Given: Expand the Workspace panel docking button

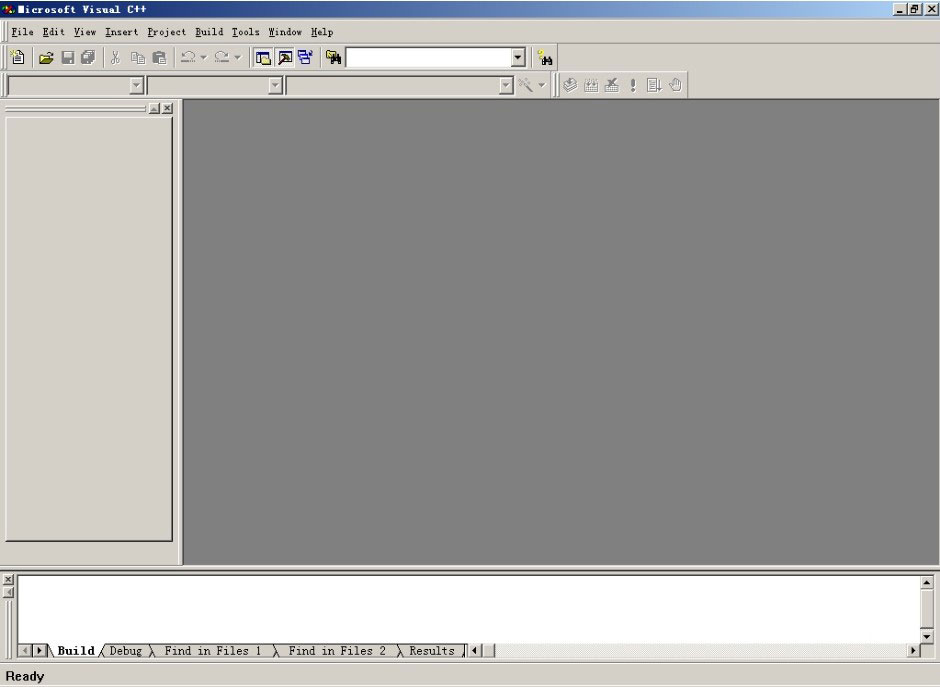Looking at the screenshot, I should point(154,109).
